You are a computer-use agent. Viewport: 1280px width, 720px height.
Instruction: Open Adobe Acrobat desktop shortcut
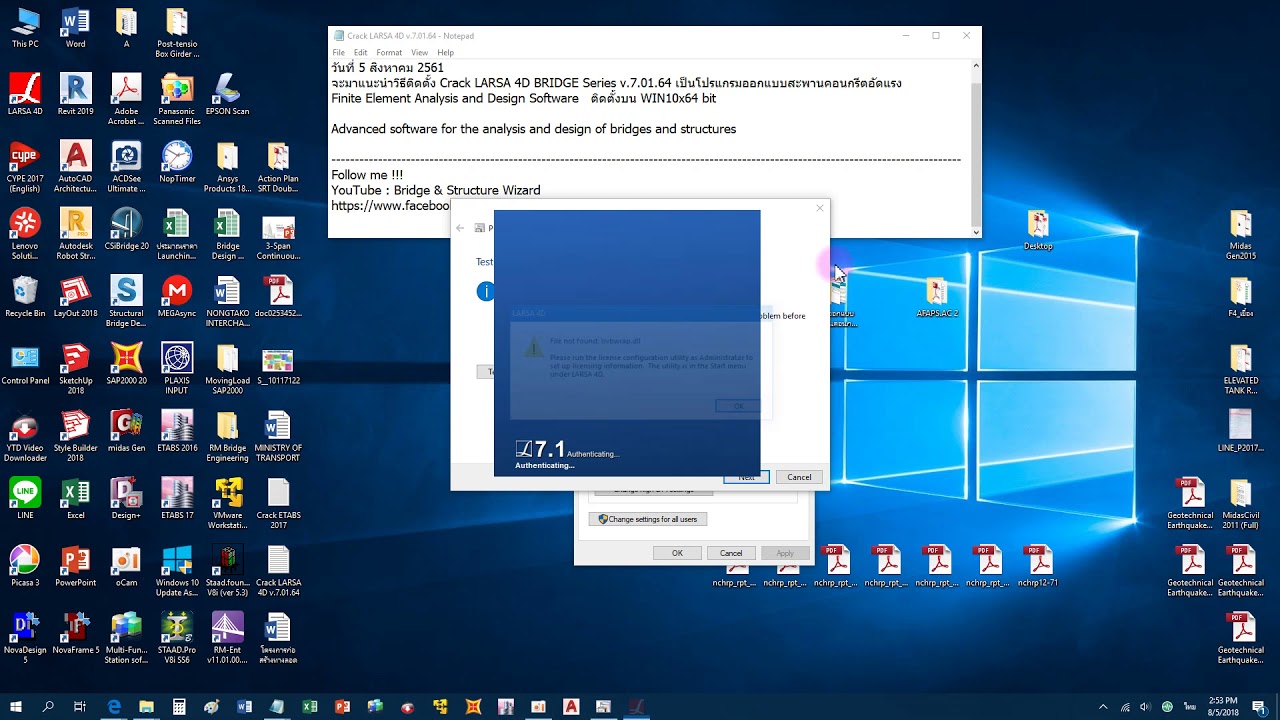[126, 99]
